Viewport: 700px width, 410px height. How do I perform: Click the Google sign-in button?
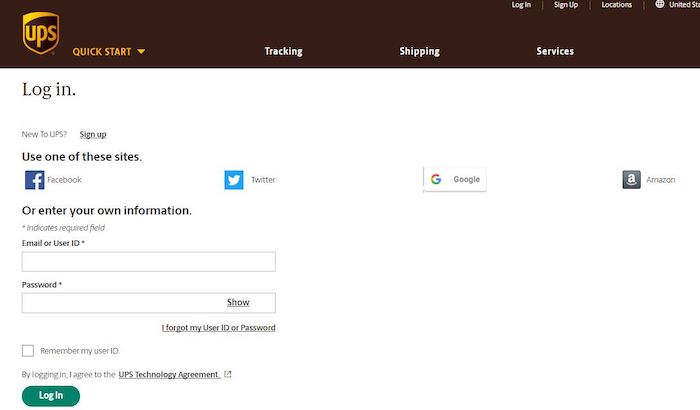(x=454, y=180)
